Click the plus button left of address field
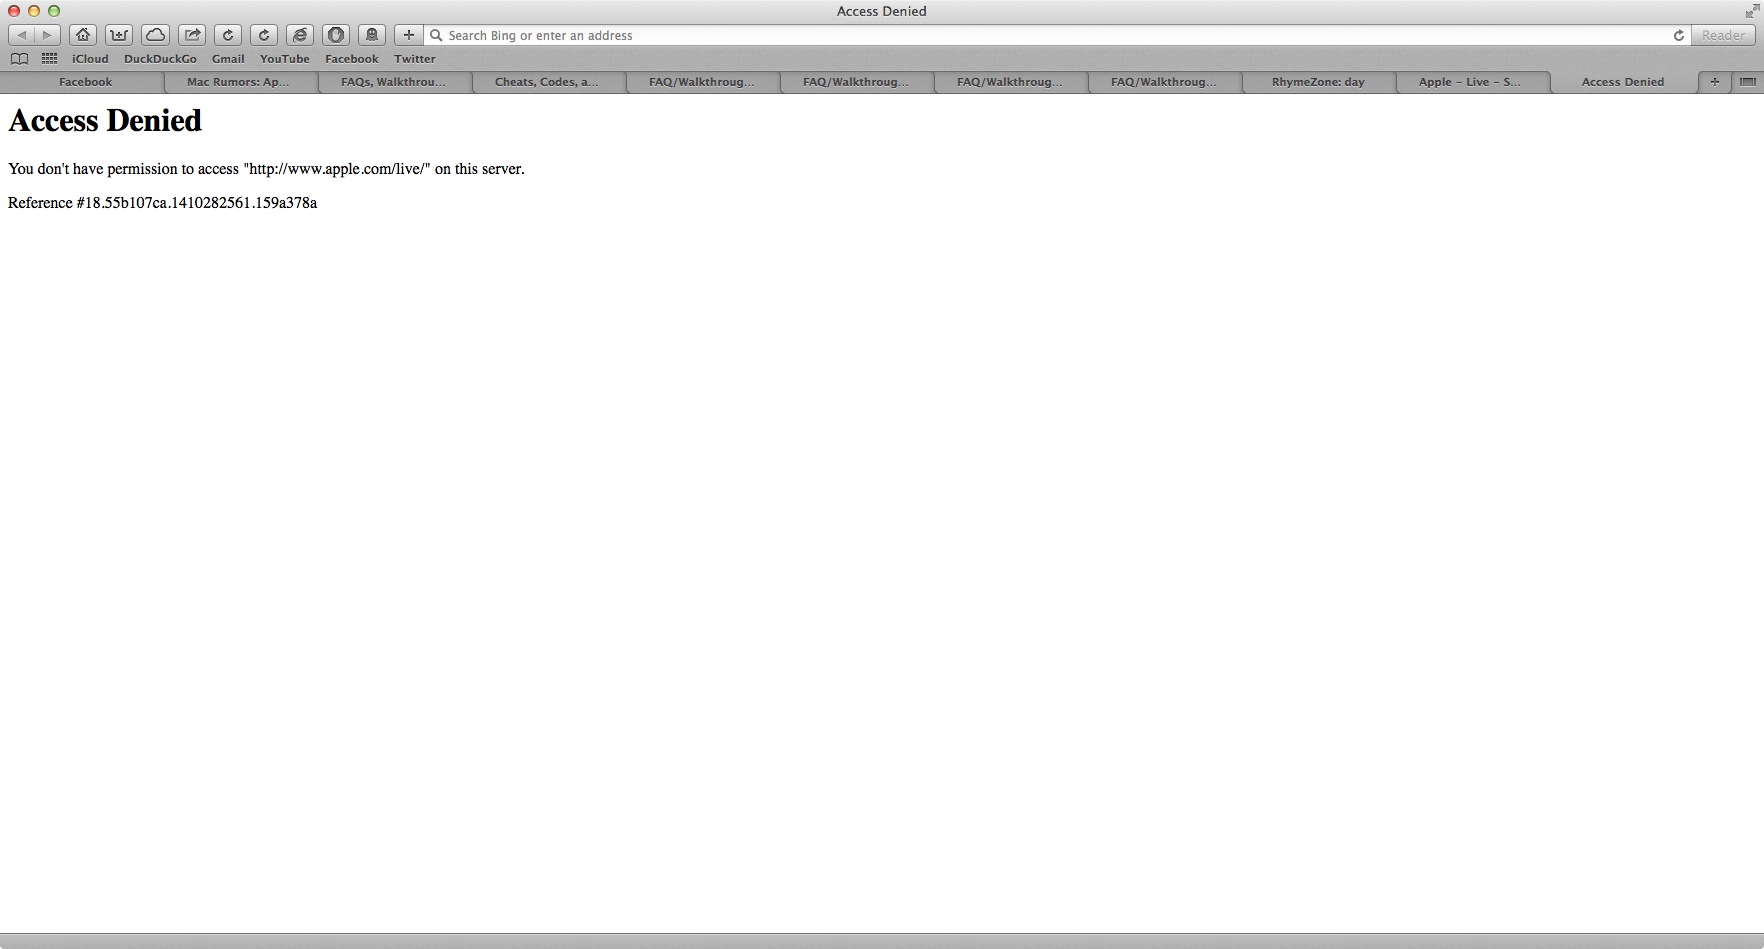1764x949 pixels. (408, 35)
